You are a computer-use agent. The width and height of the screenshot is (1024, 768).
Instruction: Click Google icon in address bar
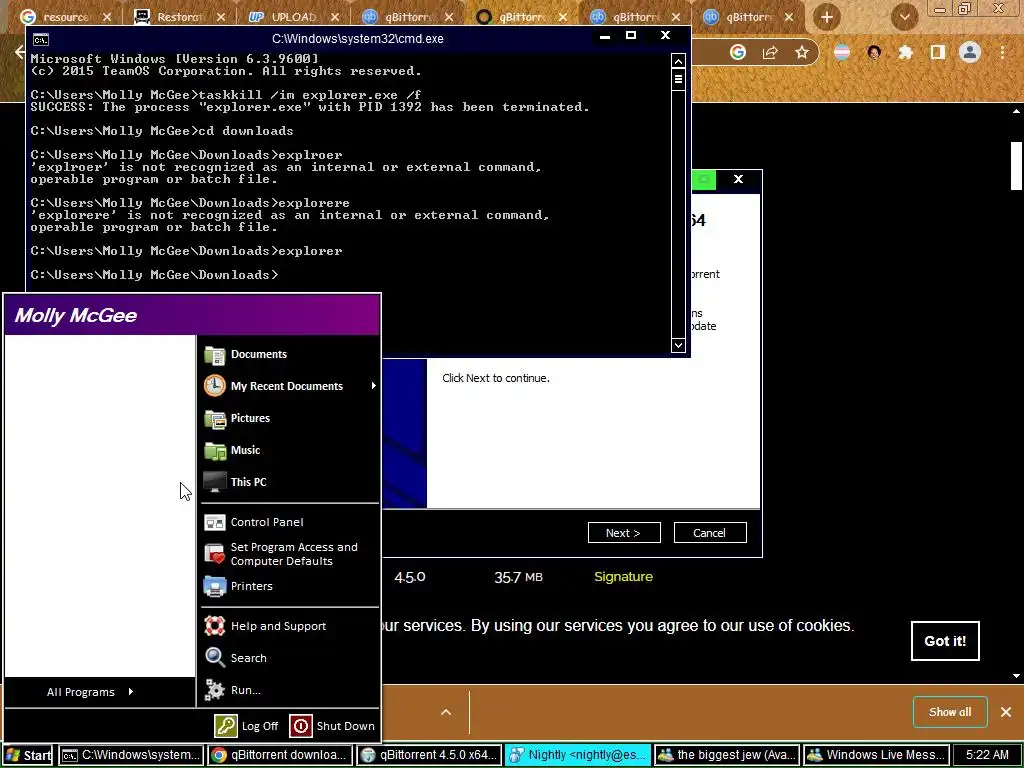[x=738, y=52]
